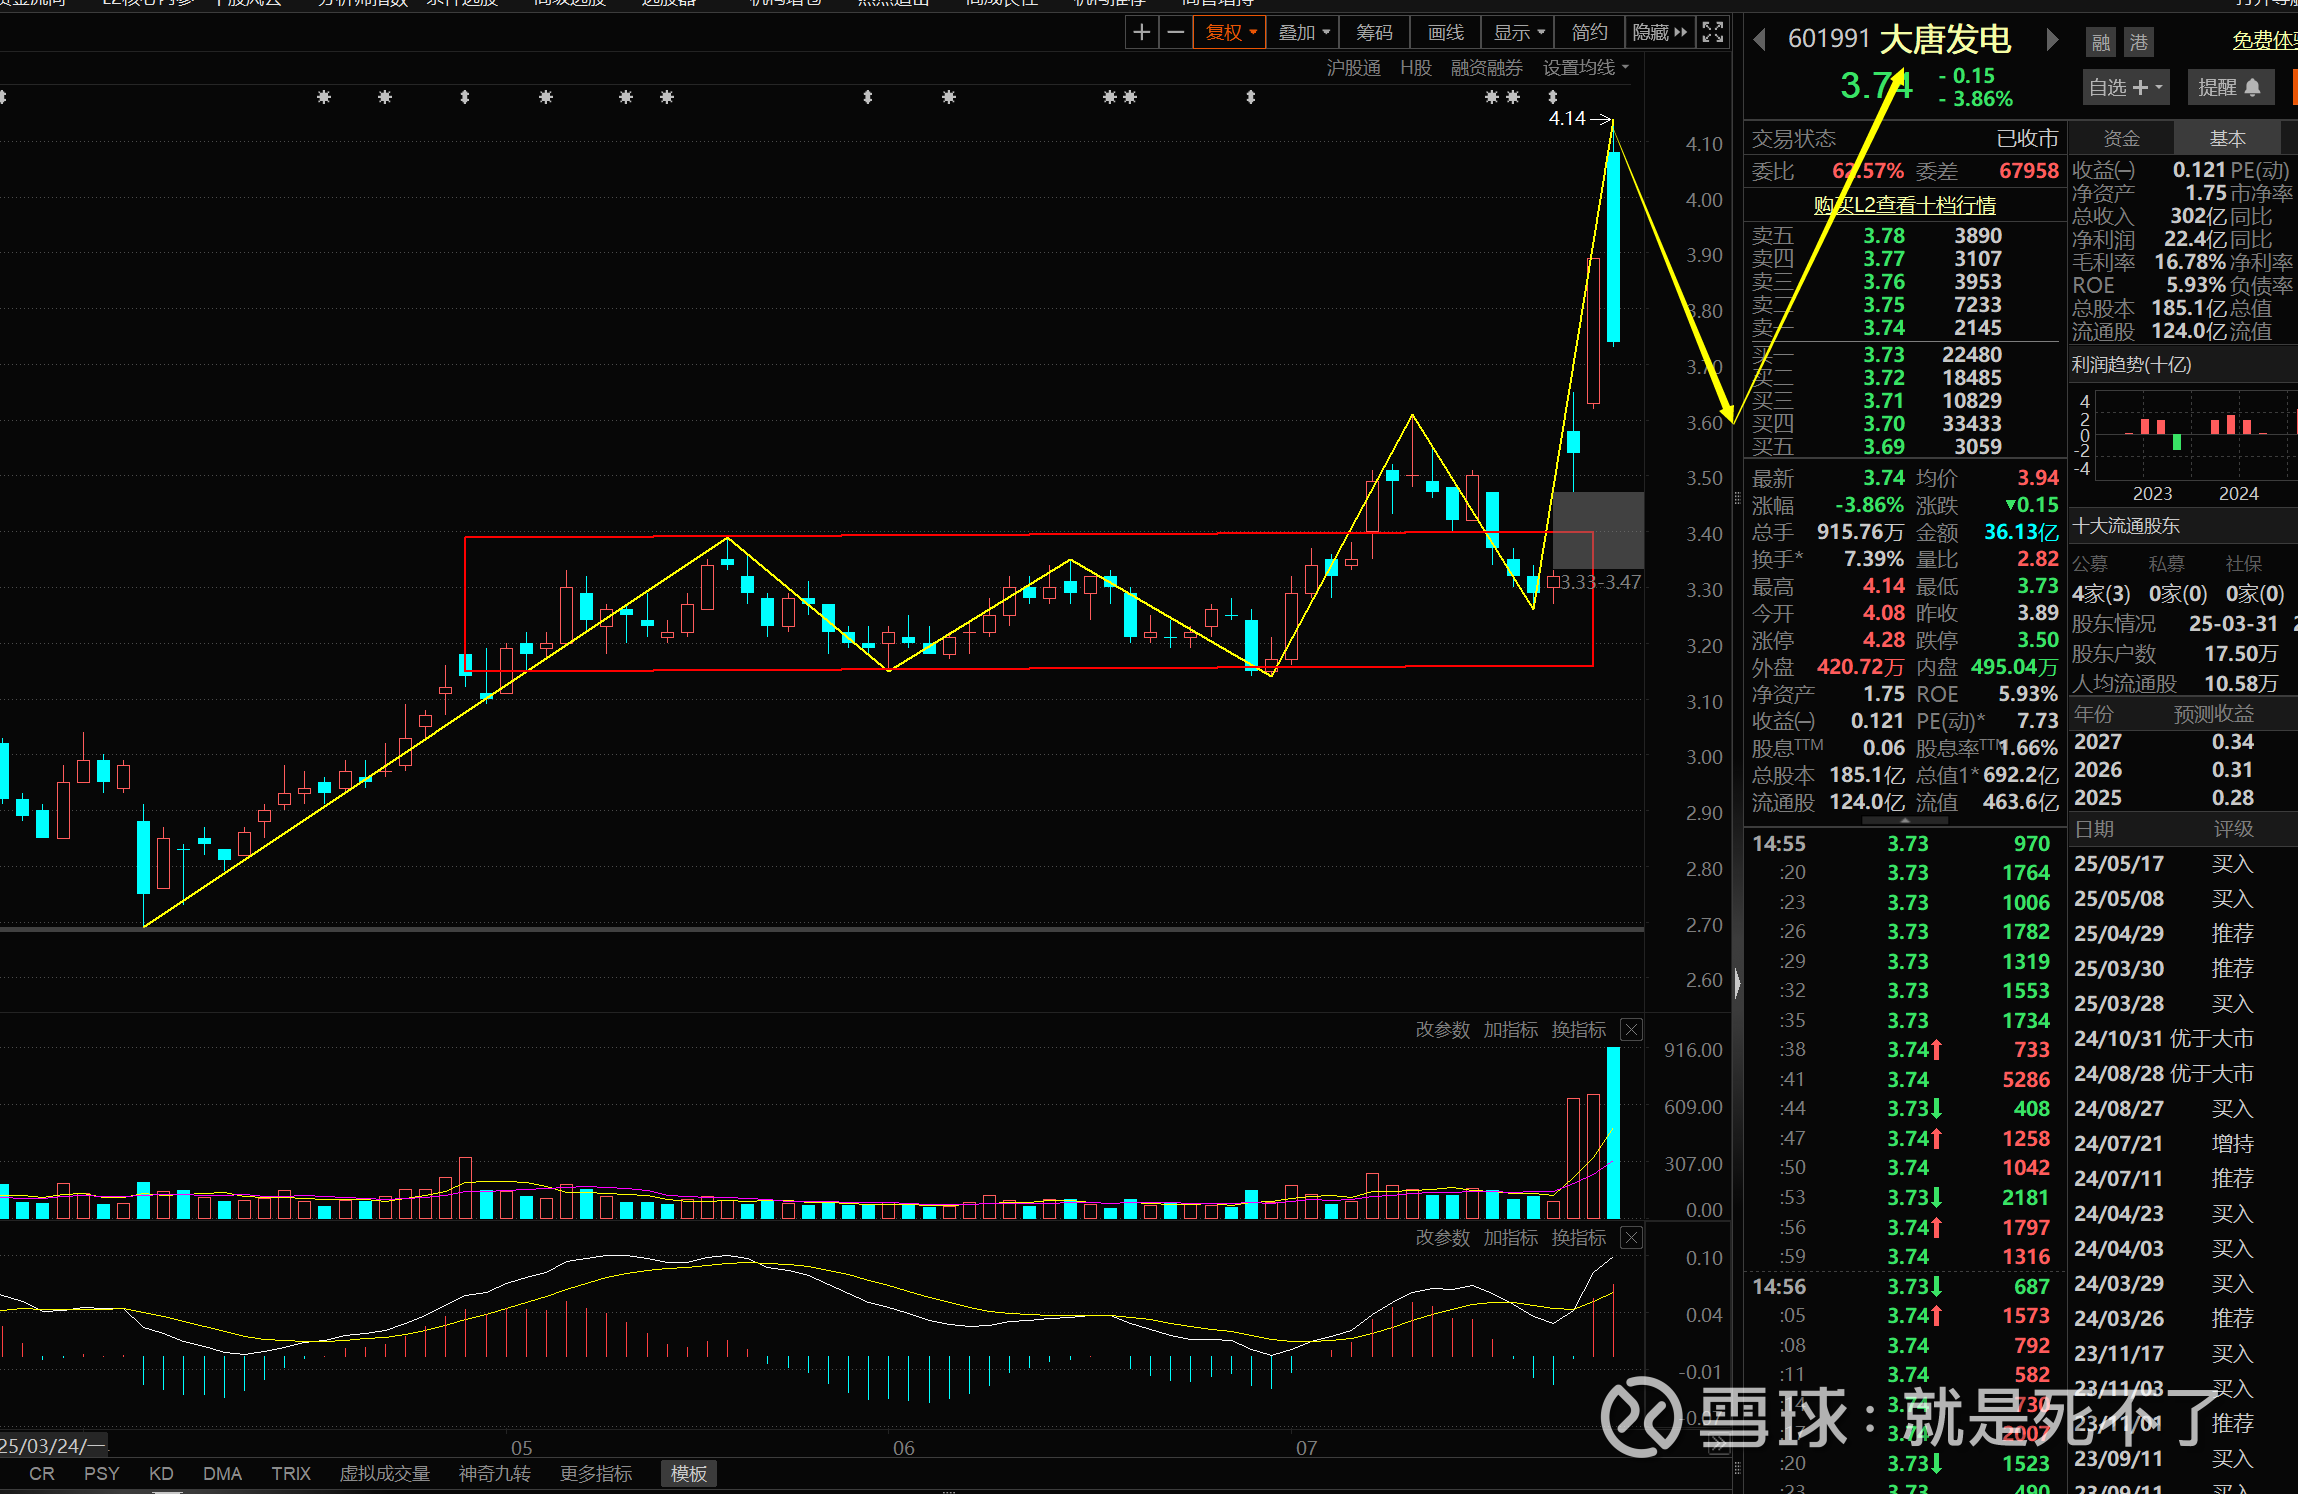Click the 24/07/21 增持 rating row
This screenshot has width=2298, height=1494.
point(2183,1144)
